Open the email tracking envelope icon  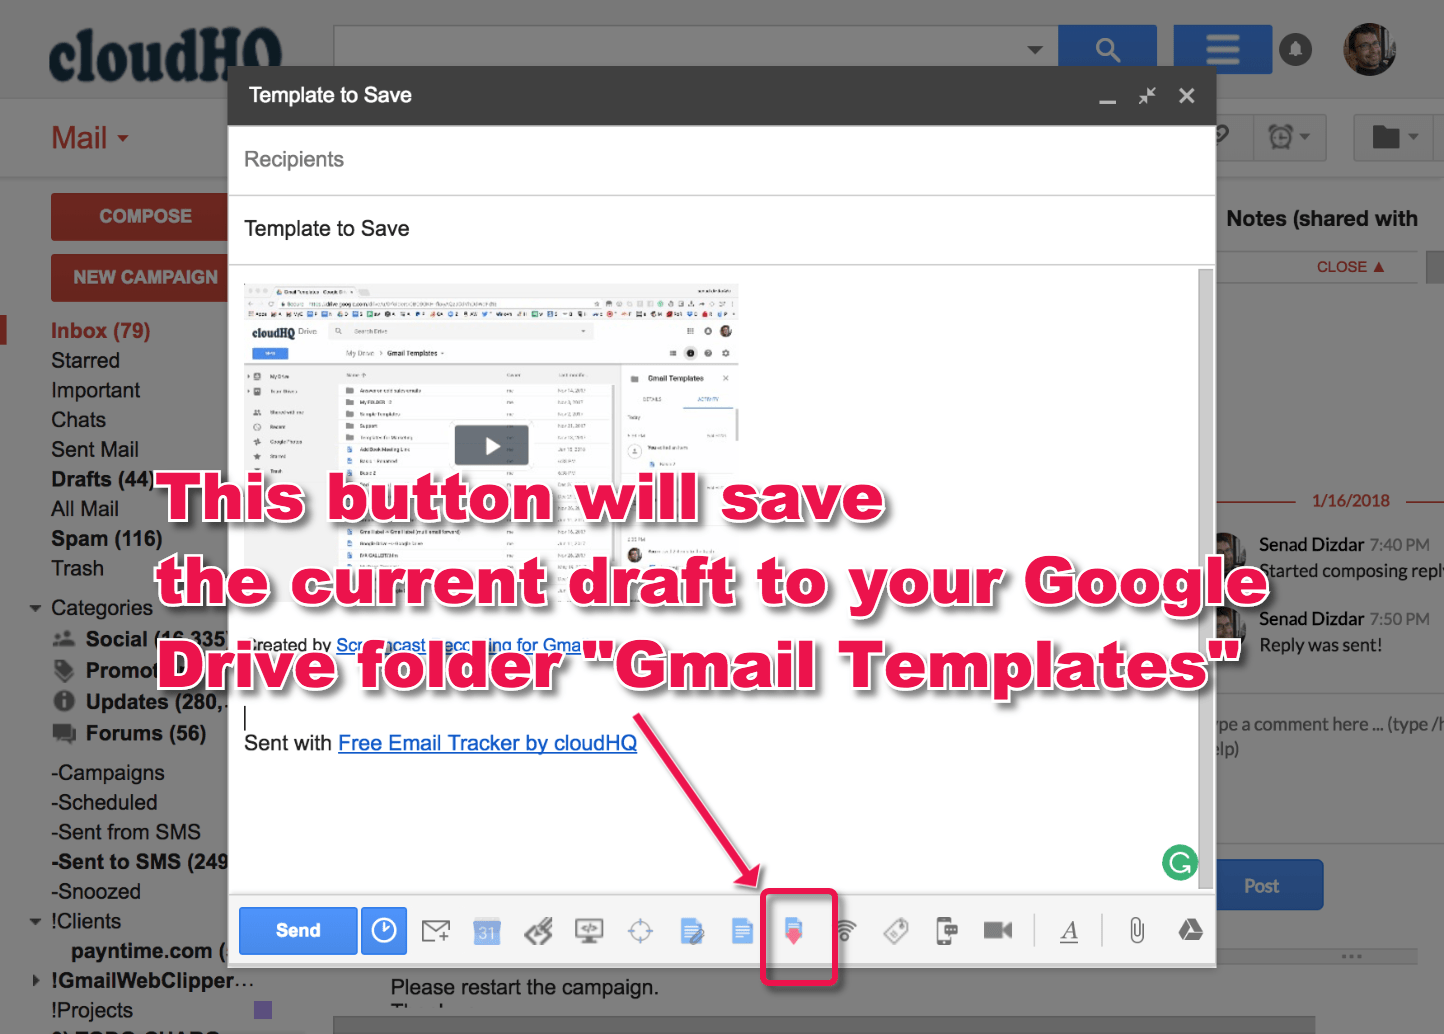click(435, 930)
